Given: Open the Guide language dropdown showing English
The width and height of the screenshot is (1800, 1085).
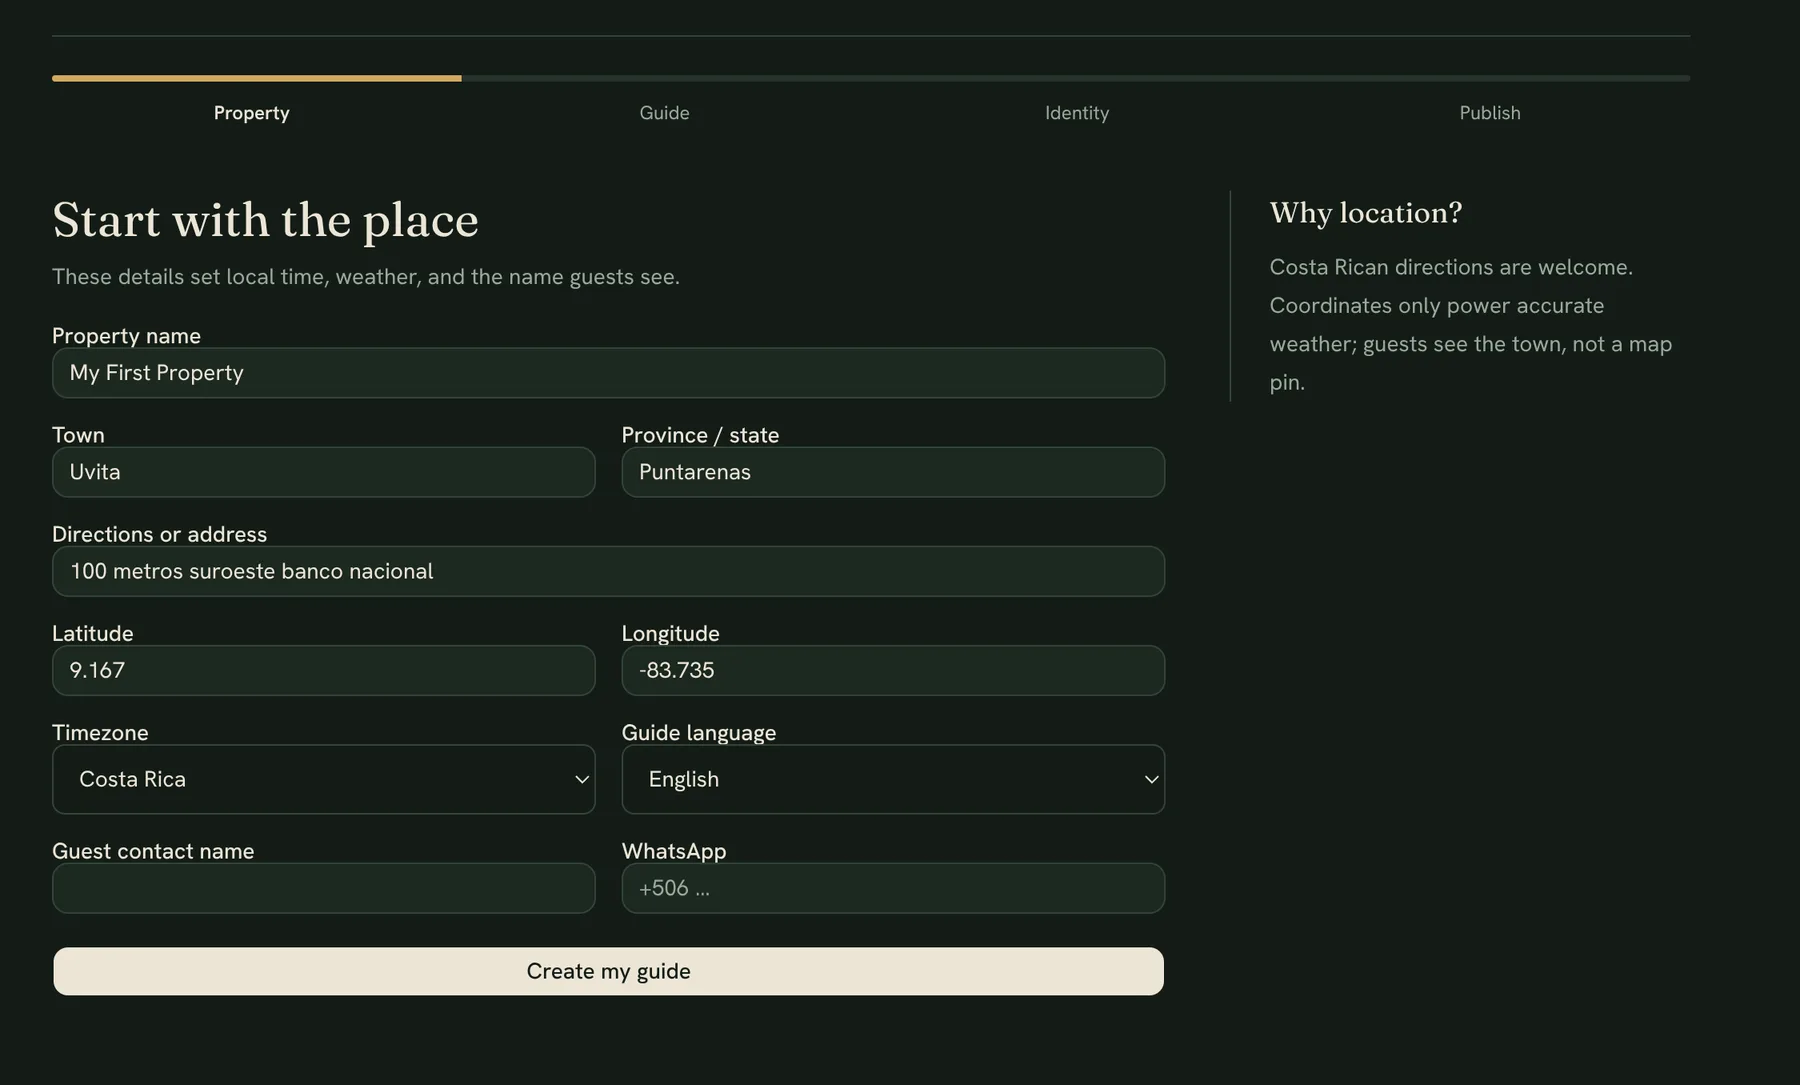Looking at the screenshot, I should click(x=893, y=779).
